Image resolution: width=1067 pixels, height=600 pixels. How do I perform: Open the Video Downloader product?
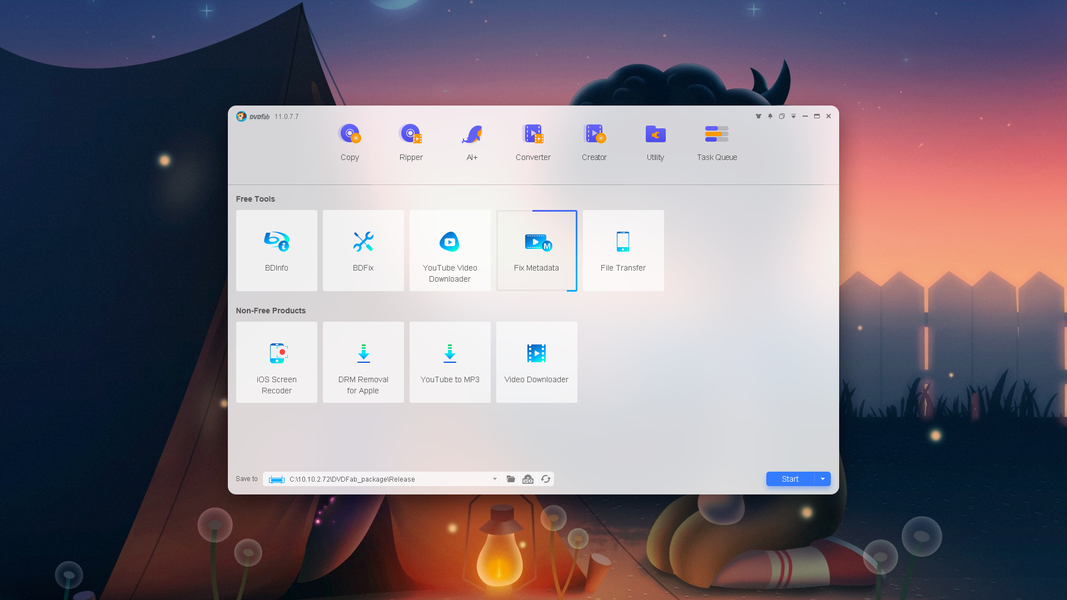[537, 362]
